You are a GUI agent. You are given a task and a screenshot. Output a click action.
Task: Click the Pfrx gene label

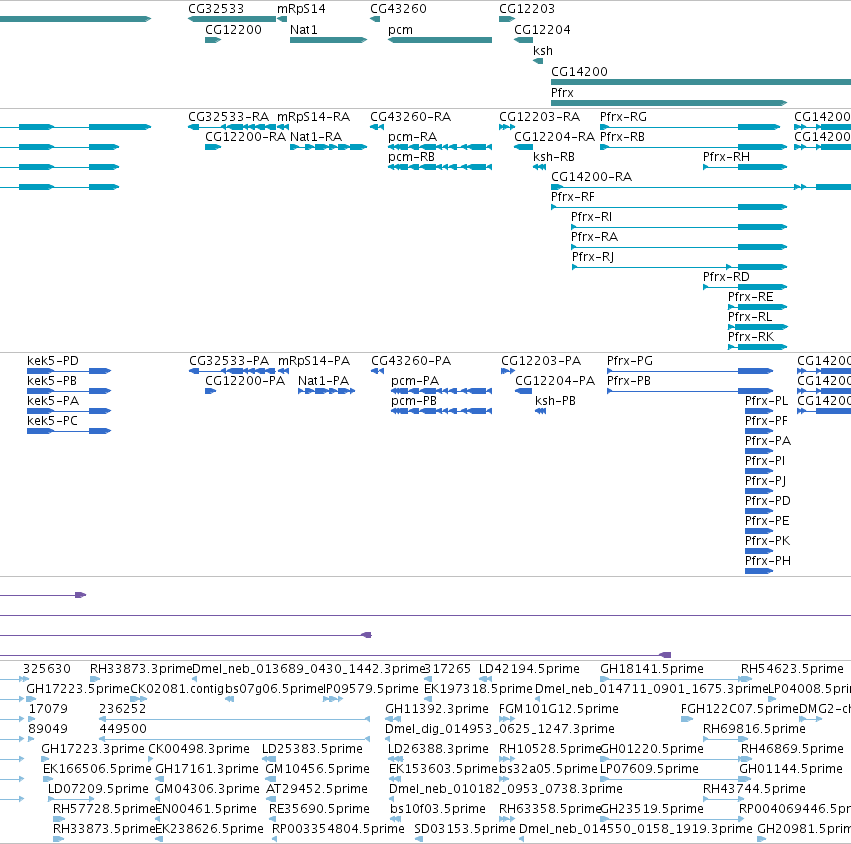coord(562,93)
